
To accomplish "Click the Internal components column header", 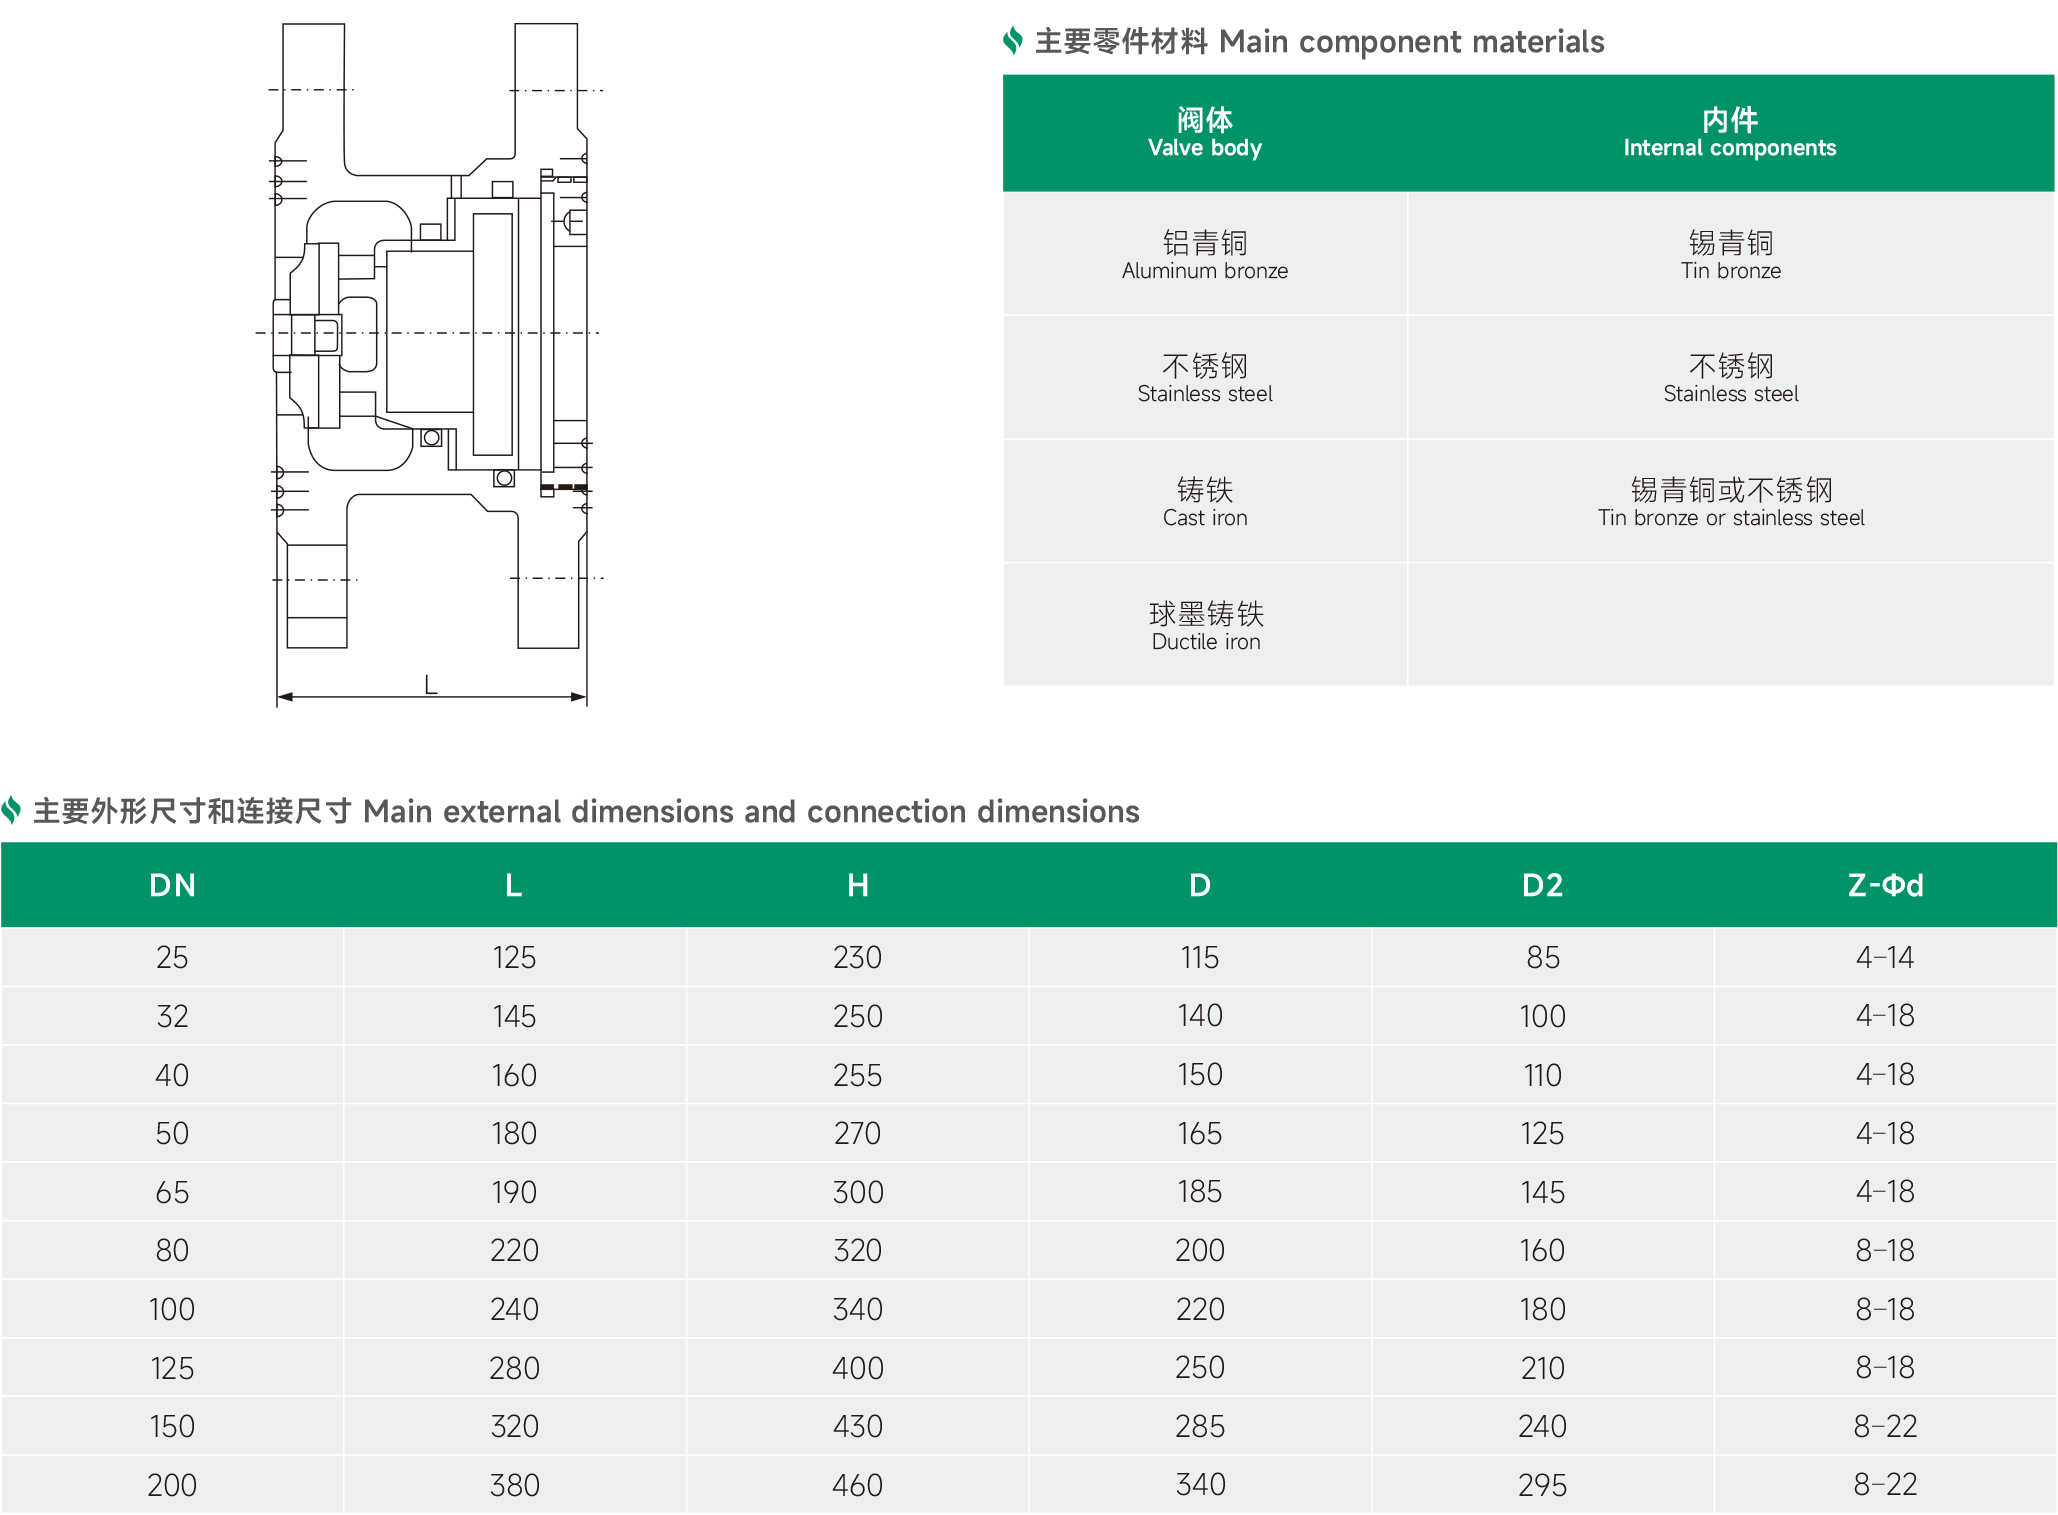I will click(1729, 133).
